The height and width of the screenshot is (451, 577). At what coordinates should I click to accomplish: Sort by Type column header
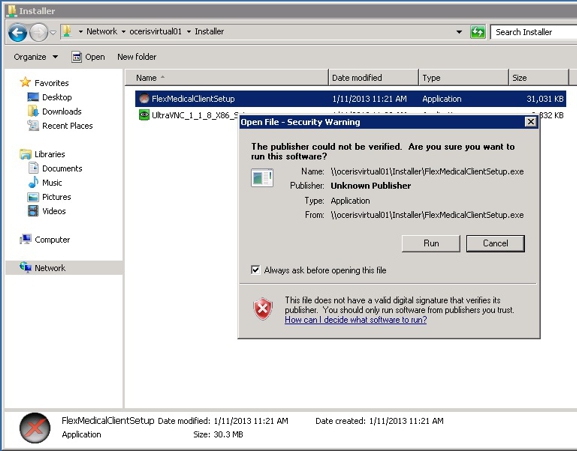click(463, 78)
